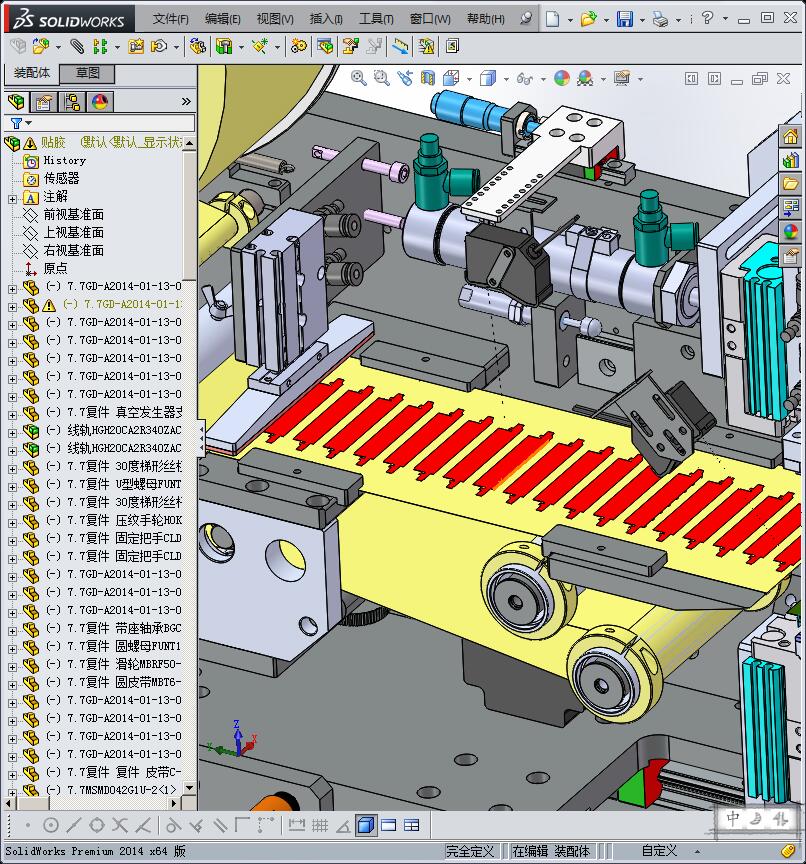The height and width of the screenshot is (864, 806).
Task: Expand the 注解 annotations tree node
Action: (x=12, y=198)
